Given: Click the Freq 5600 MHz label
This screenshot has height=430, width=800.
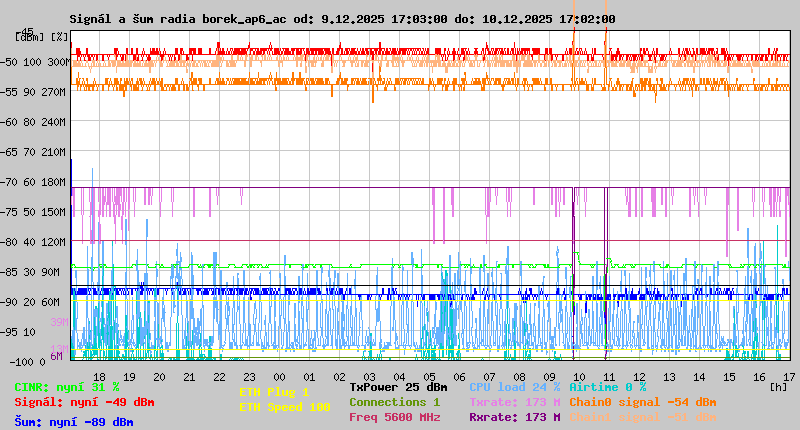Looking at the screenshot, I should pos(394,417).
